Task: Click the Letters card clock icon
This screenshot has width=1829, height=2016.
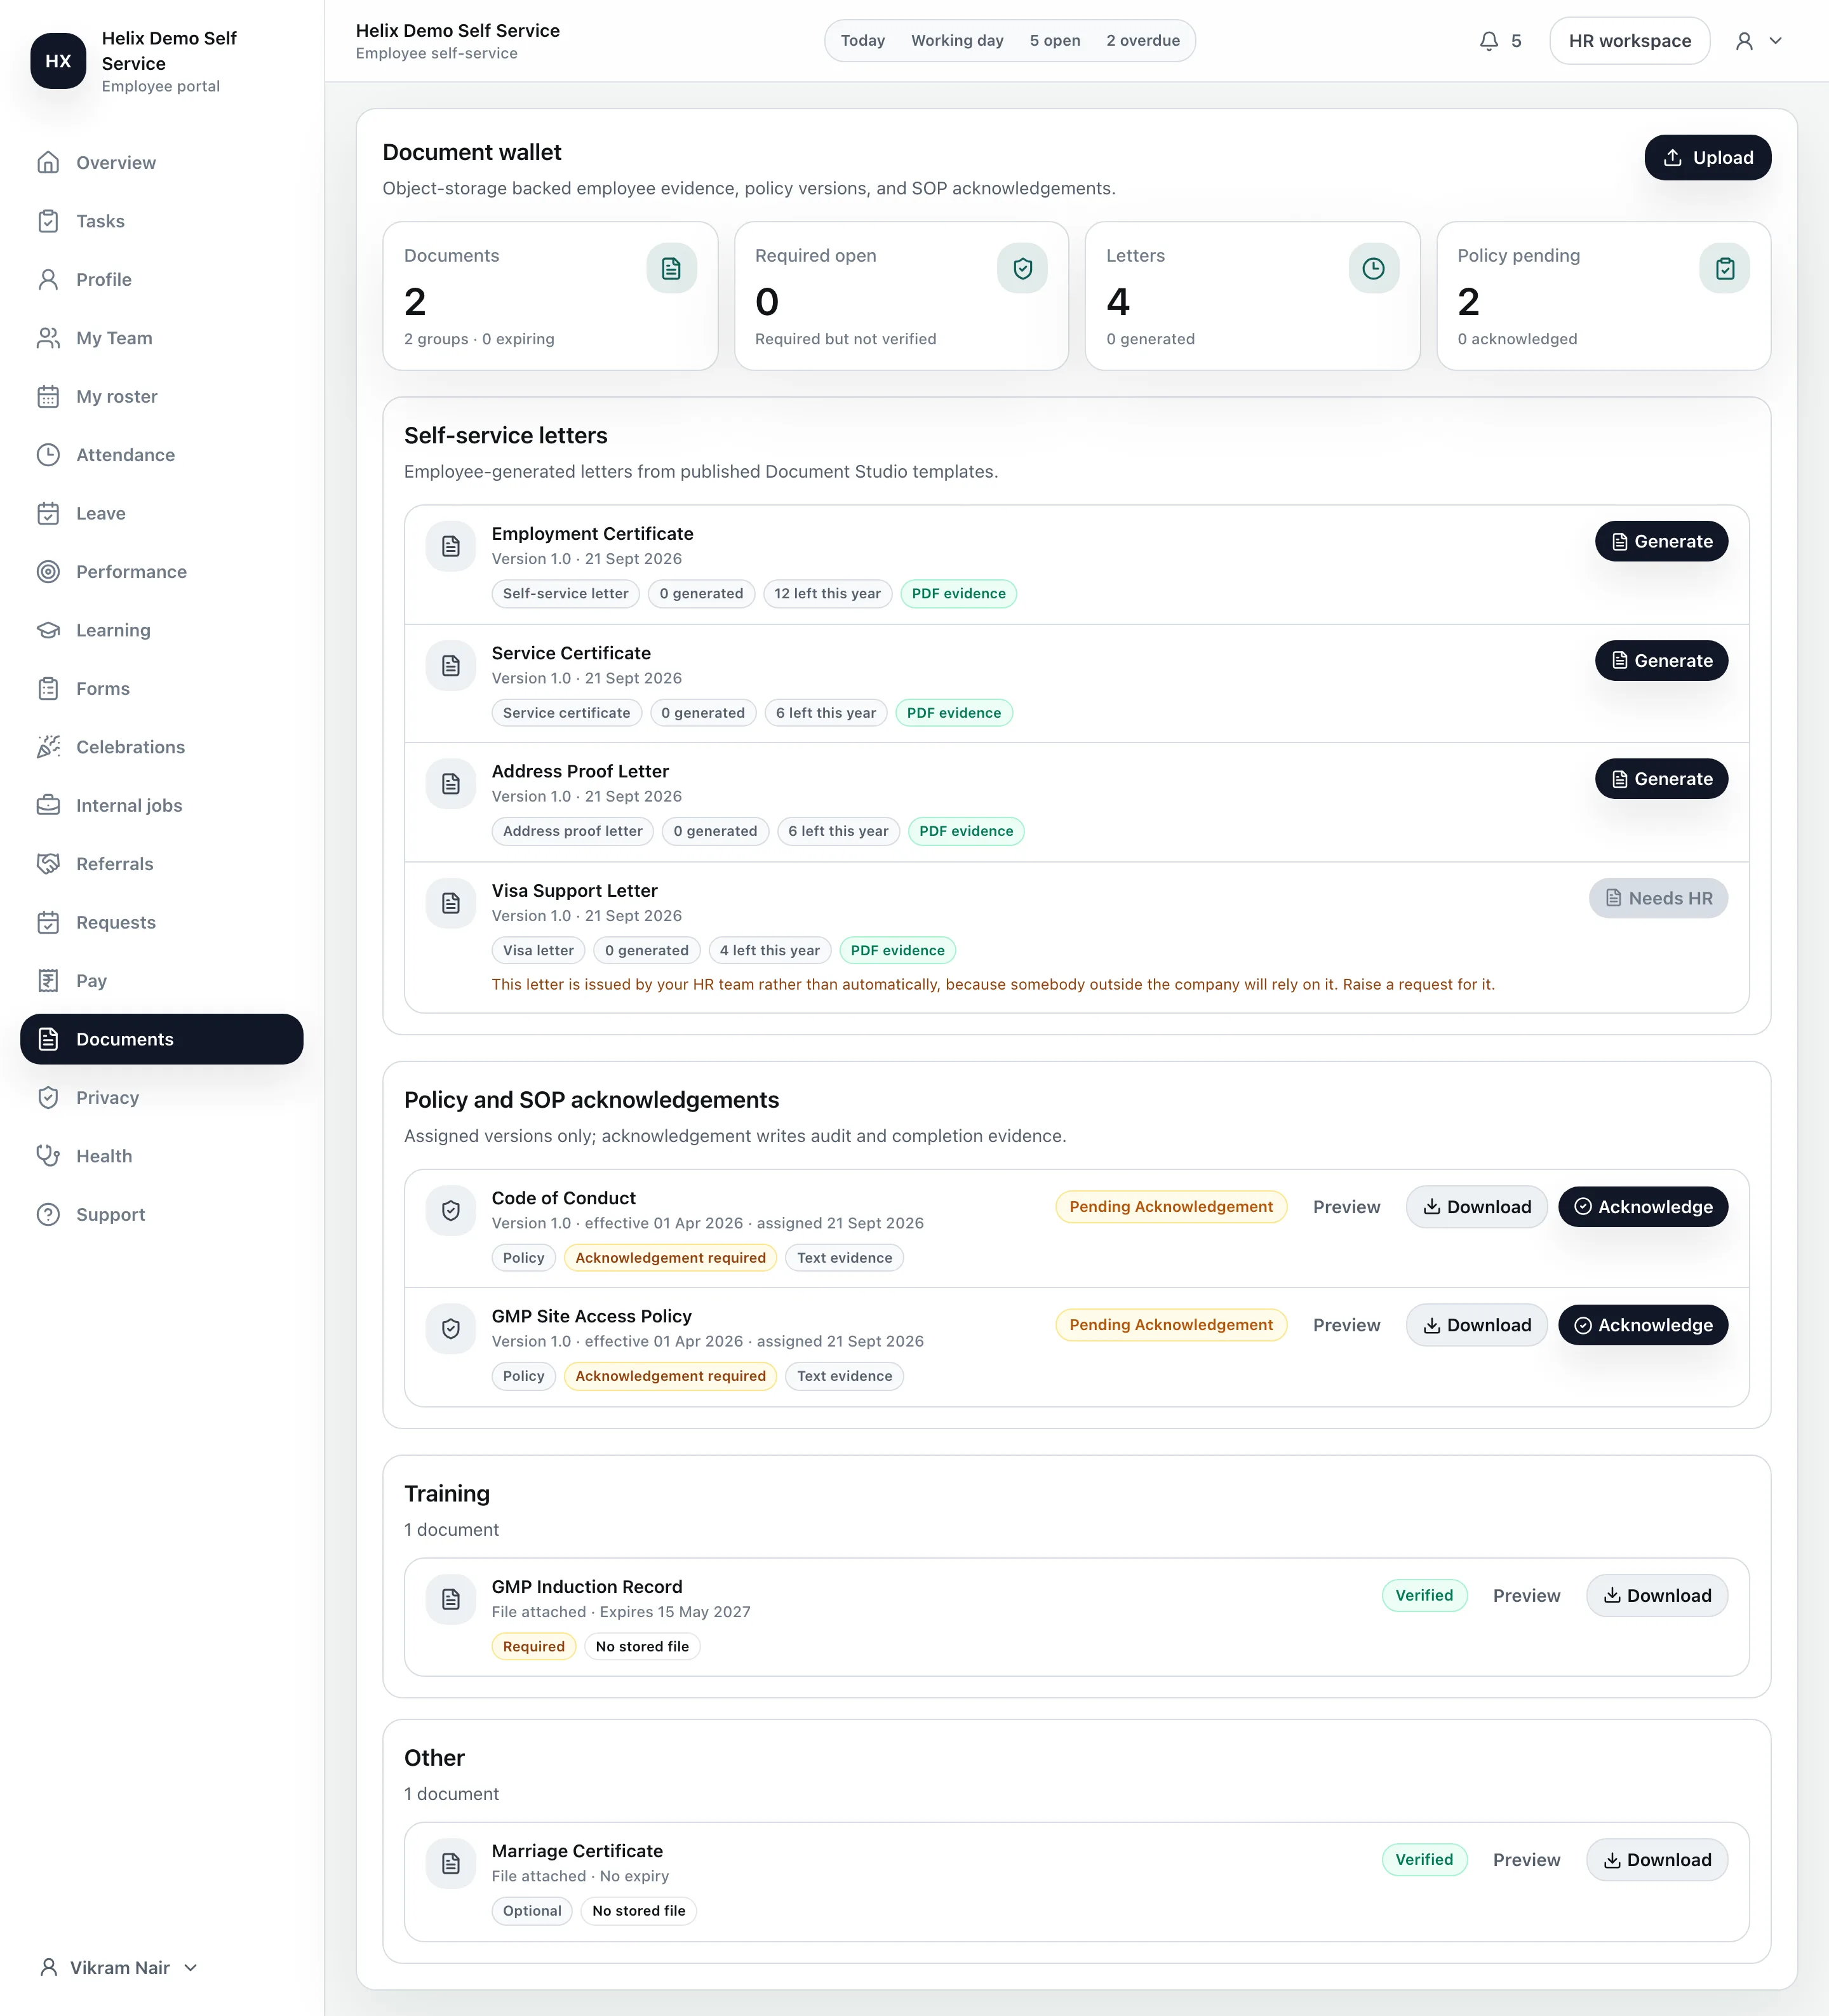Action: tap(1373, 268)
